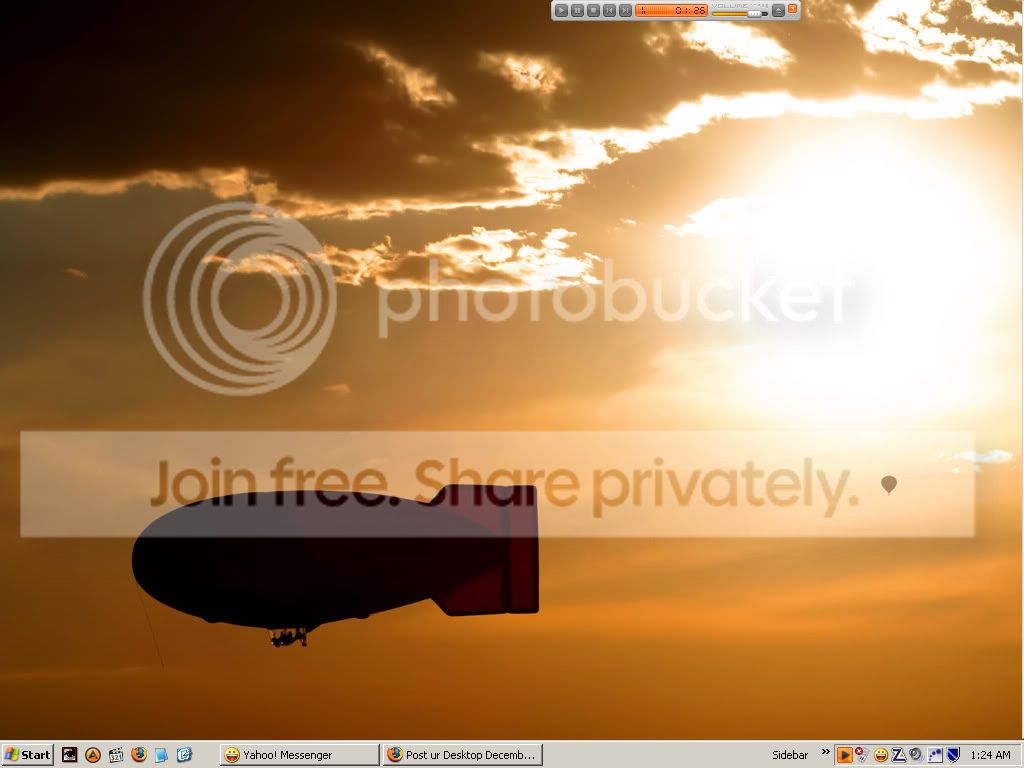The height and width of the screenshot is (768, 1024).
Task: Click the 1:24 AM system clock
Action: click(990, 755)
